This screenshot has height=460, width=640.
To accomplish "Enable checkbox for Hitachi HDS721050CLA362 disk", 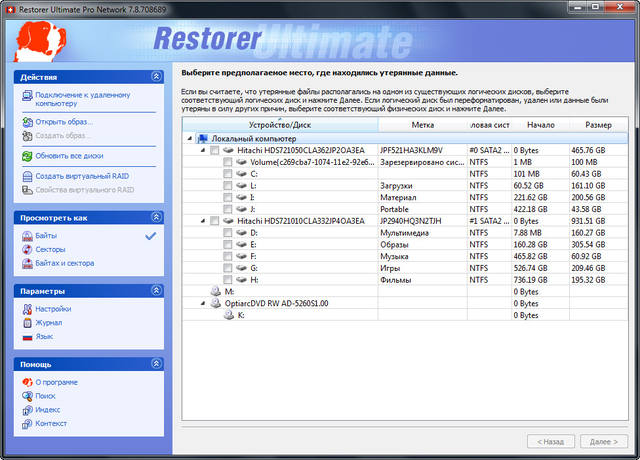I will (x=214, y=150).
